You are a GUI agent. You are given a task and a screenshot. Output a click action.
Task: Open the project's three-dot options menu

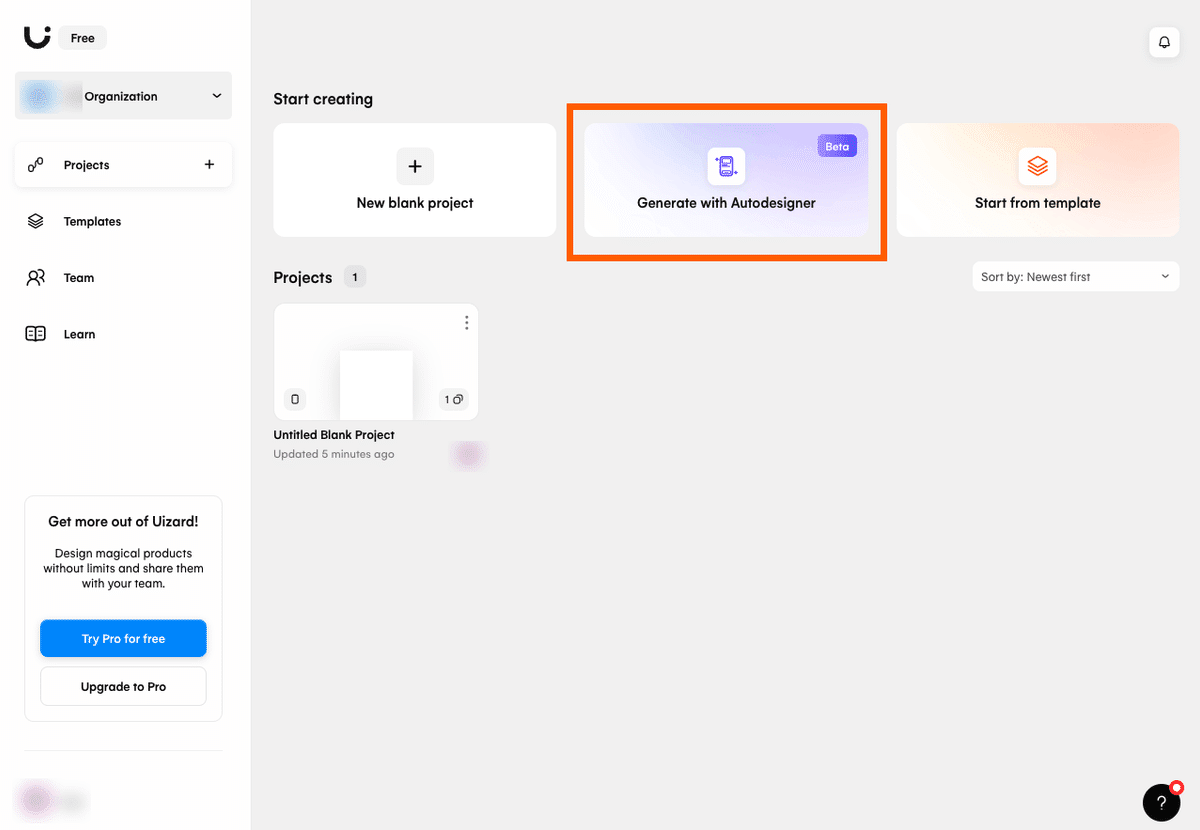(466, 322)
